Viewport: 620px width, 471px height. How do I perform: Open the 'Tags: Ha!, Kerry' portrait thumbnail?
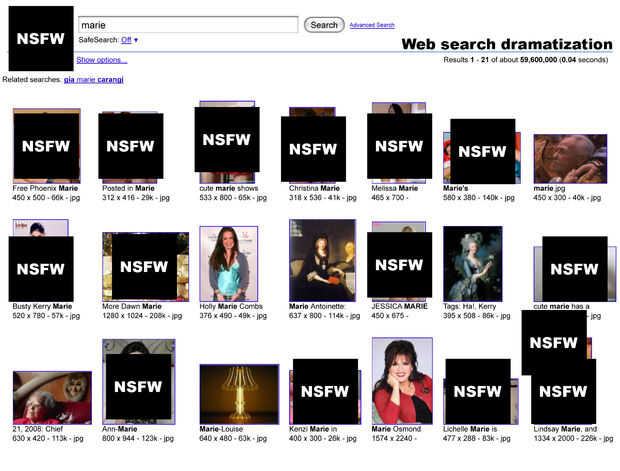click(473, 264)
